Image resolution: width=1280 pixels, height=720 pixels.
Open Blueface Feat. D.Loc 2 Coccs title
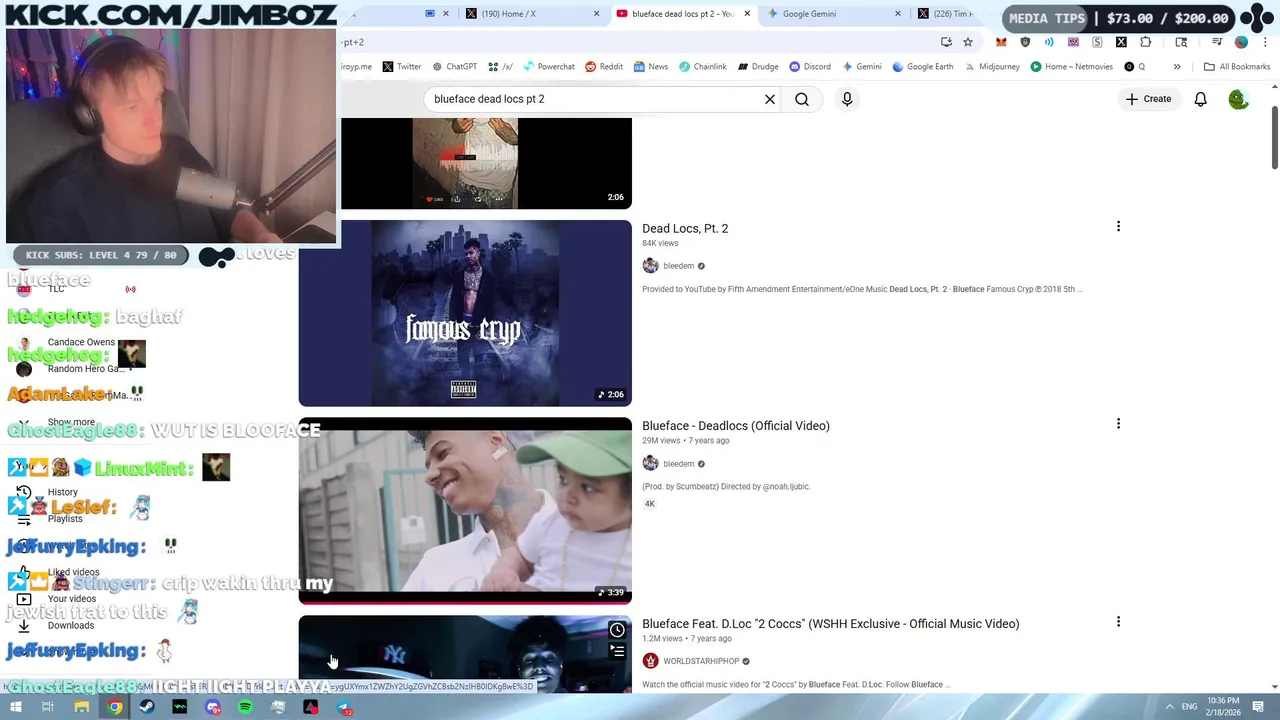(x=831, y=624)
